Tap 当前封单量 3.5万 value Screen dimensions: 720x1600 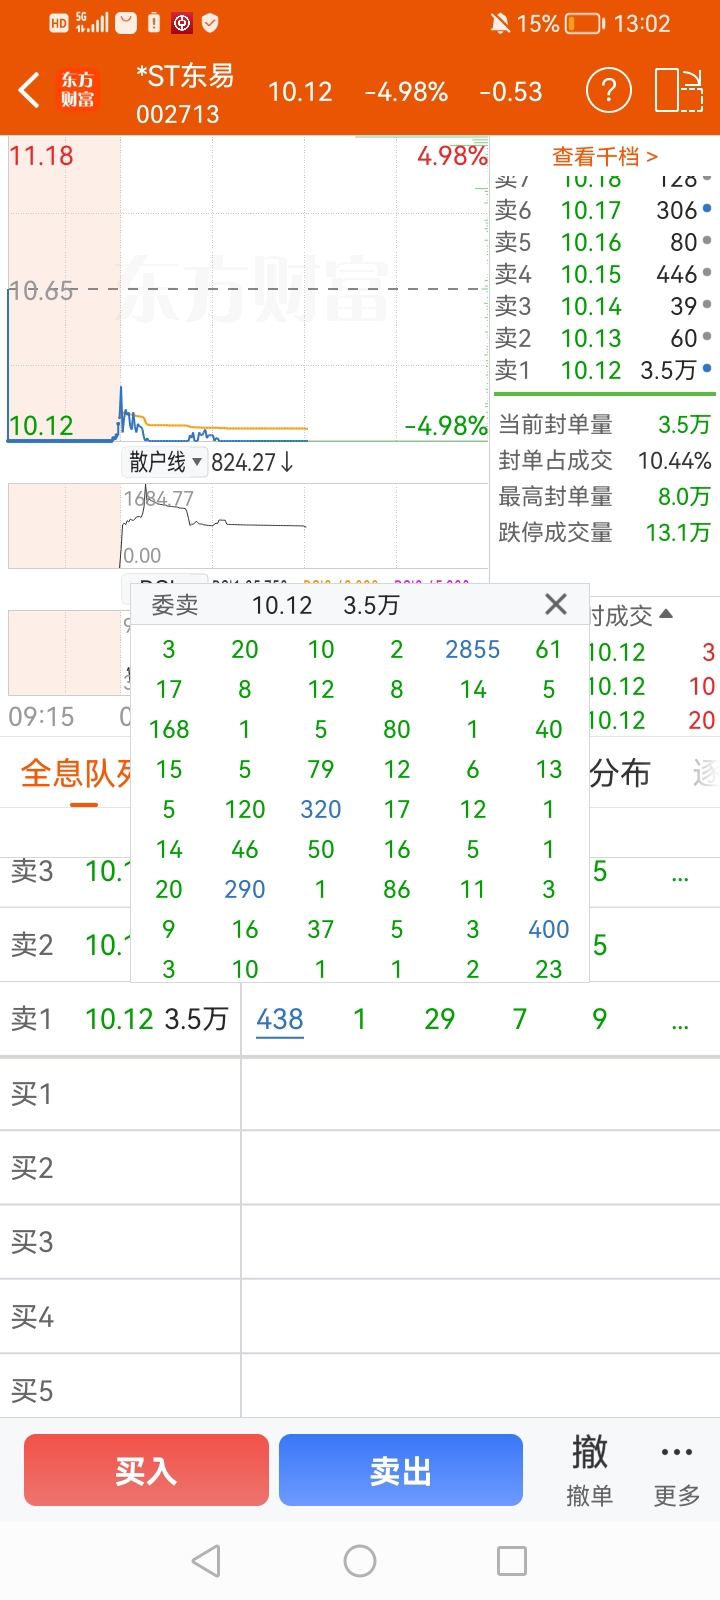point(684,424)
